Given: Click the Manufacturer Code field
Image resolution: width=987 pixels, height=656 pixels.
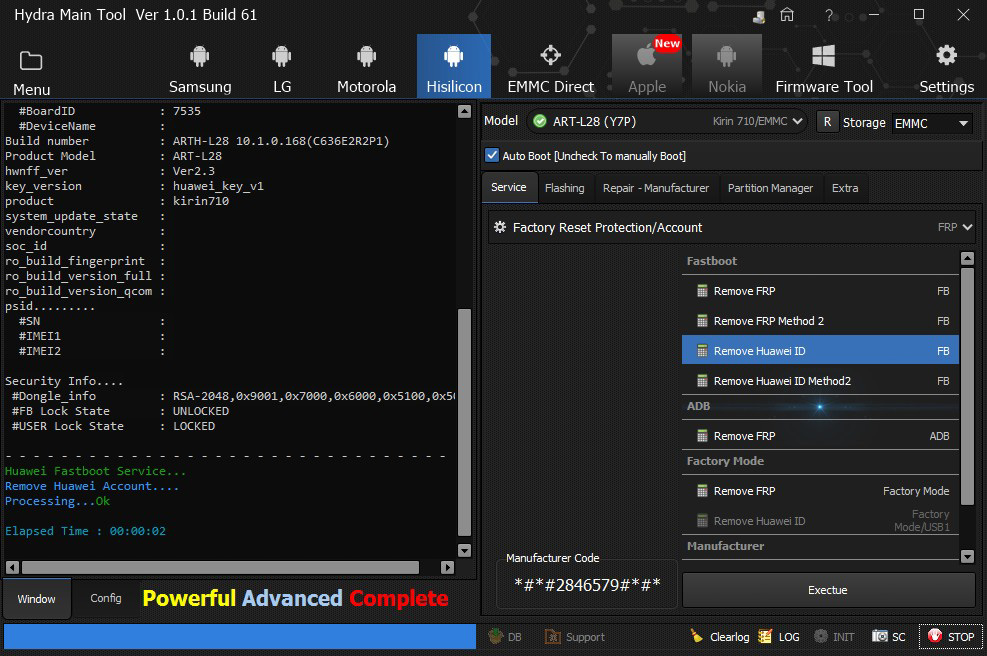Looking at the screenshot, I should click(587, 584).
